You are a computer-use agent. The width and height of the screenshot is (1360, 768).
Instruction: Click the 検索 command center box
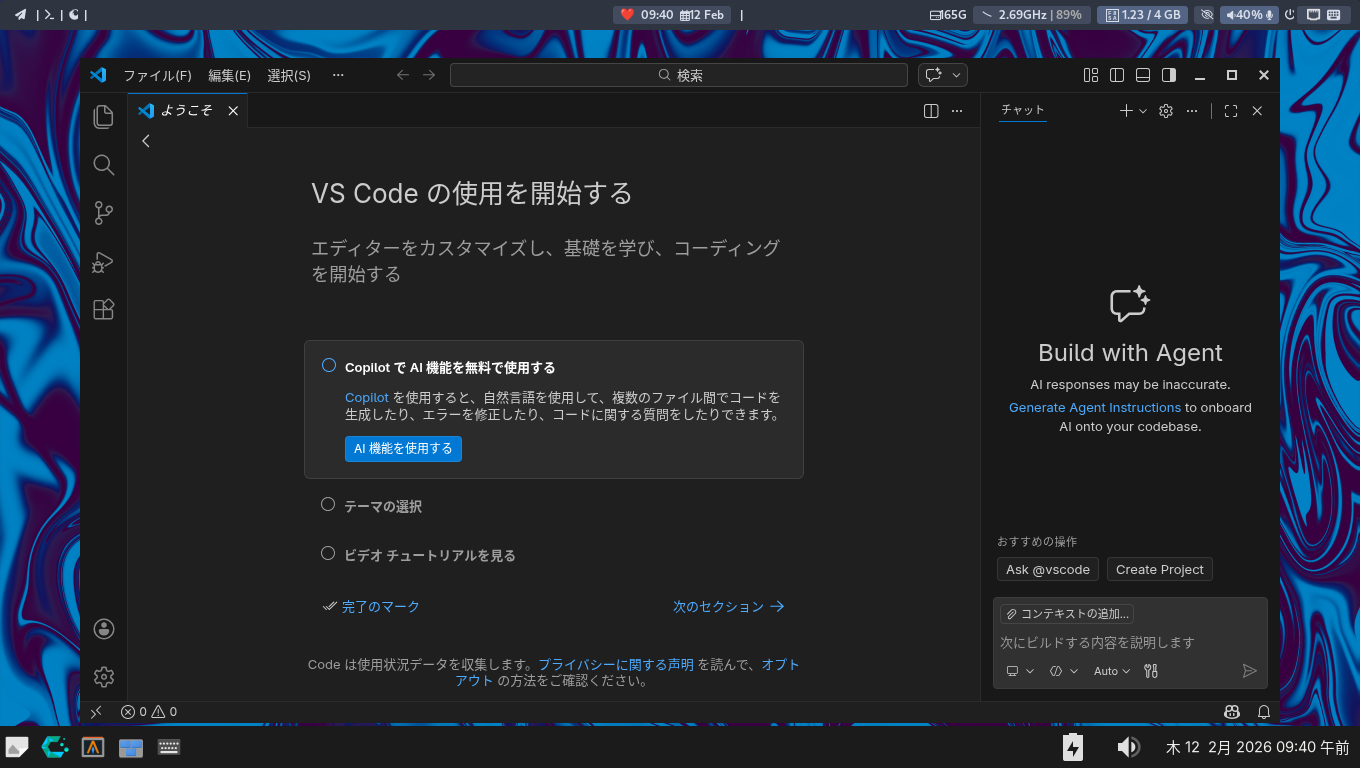pos(679,75)
